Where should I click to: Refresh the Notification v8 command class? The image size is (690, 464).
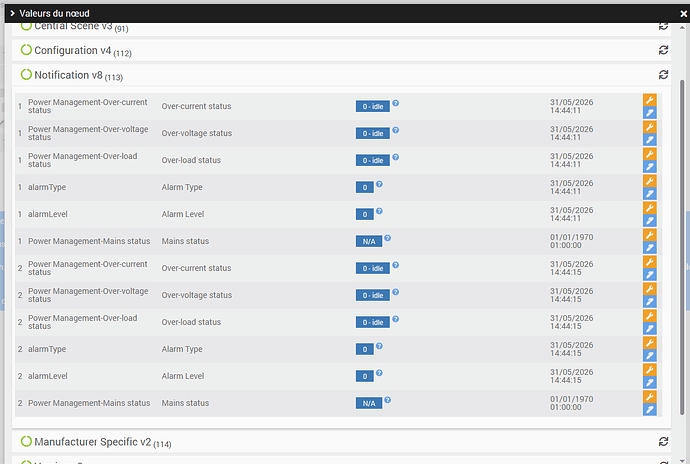click(663, 75)
